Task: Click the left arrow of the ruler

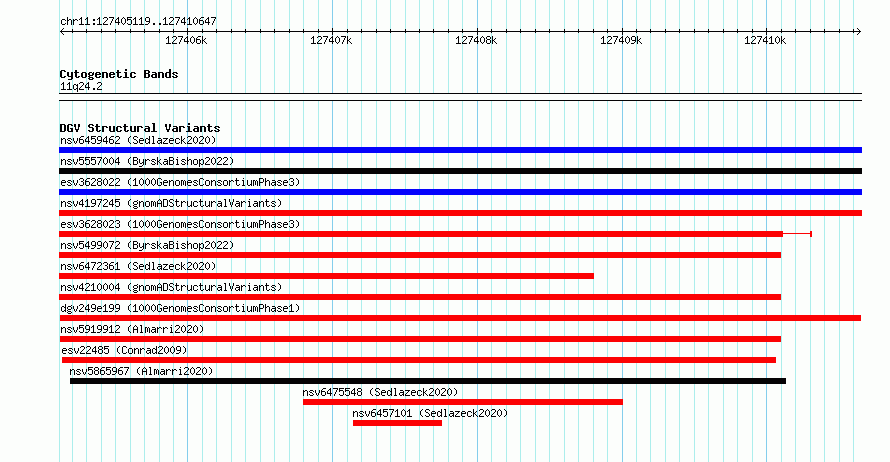Action: point(62,32)
